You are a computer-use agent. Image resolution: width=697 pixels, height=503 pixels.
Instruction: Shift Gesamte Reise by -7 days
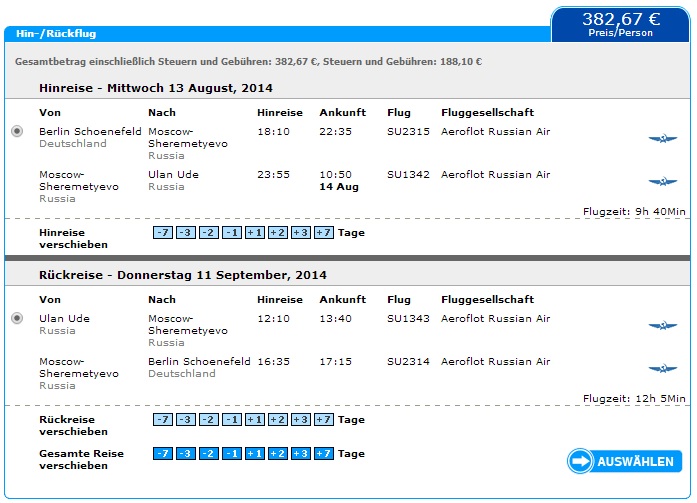coord(163,454)
